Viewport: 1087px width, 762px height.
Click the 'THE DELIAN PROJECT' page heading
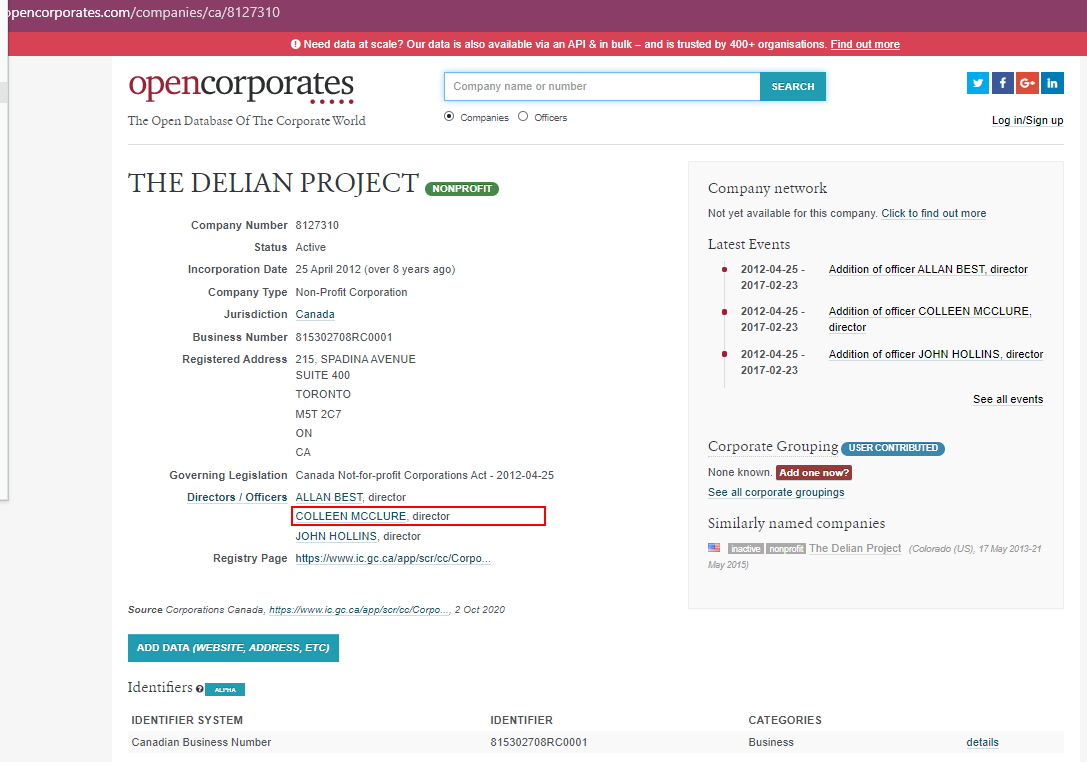[274, 183]
